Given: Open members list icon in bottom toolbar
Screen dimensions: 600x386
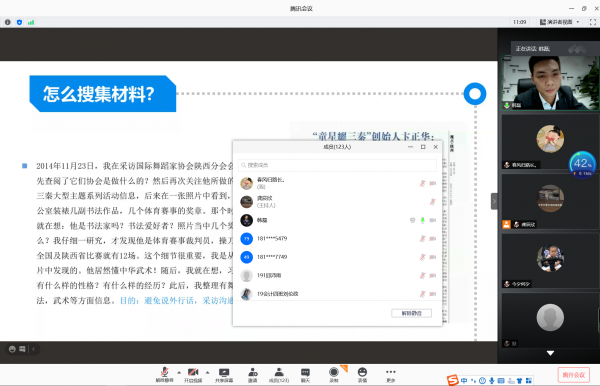Looking at the screenshot, I should [279, 375].
